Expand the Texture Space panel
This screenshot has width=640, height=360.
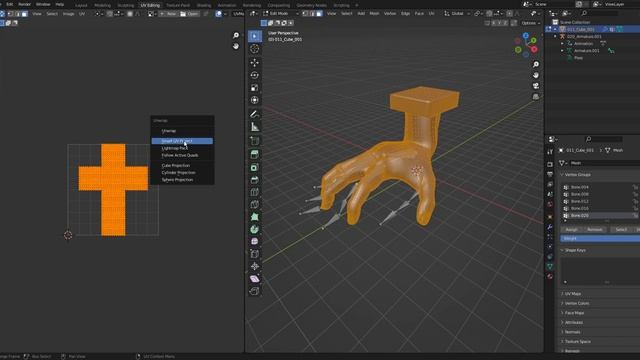click(x=562, y=342)
